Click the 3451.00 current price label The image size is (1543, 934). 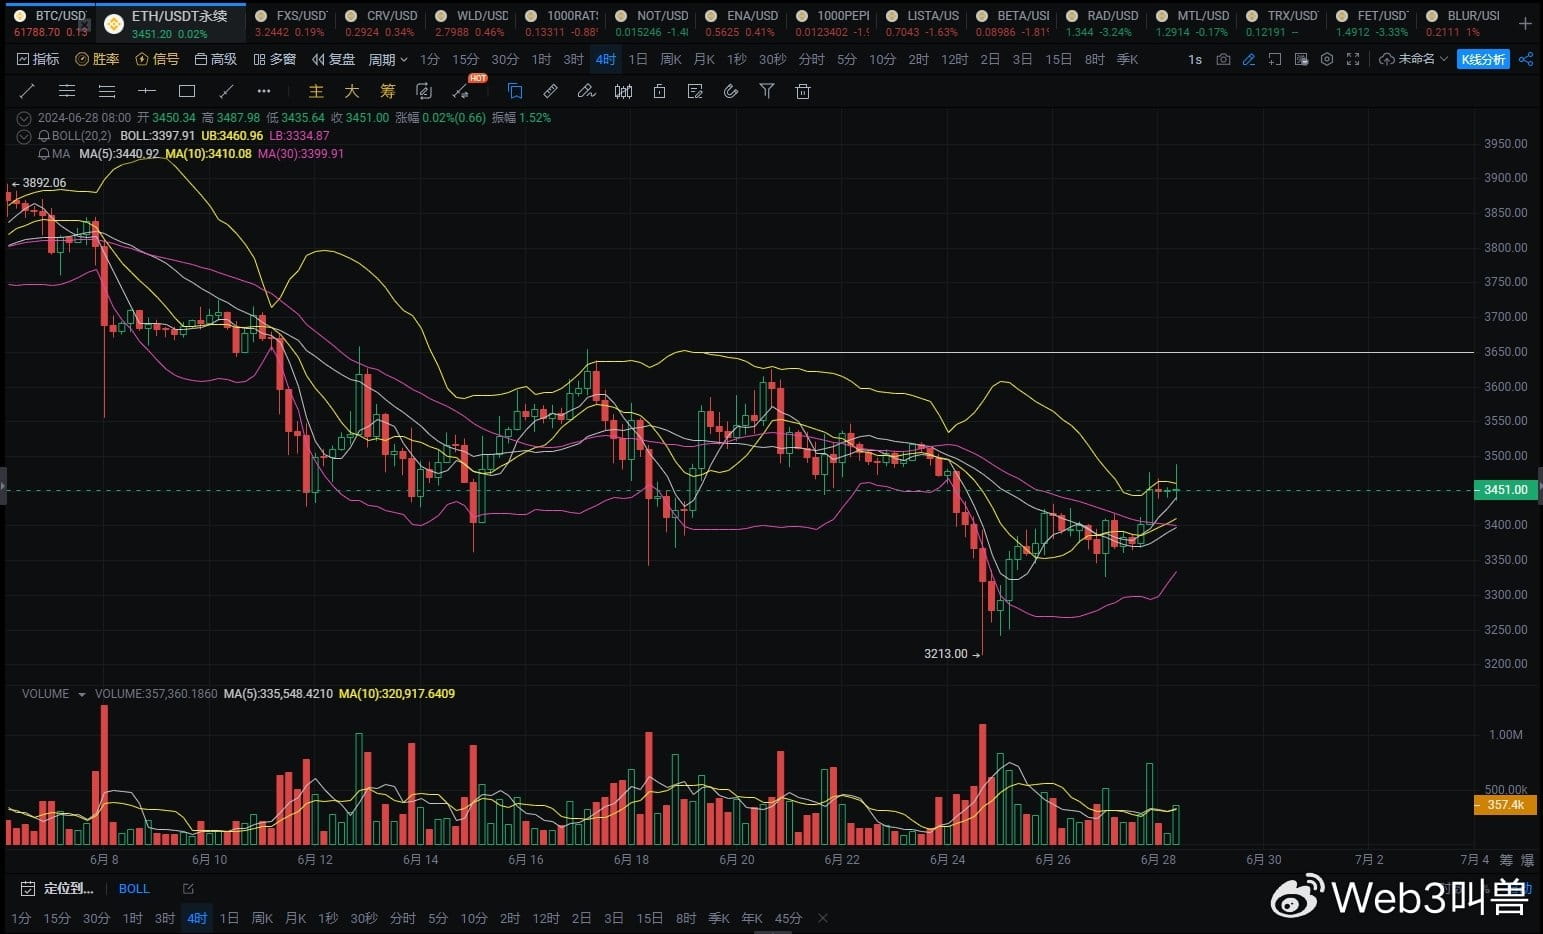pyautogui.click(x=1504, y=490)
